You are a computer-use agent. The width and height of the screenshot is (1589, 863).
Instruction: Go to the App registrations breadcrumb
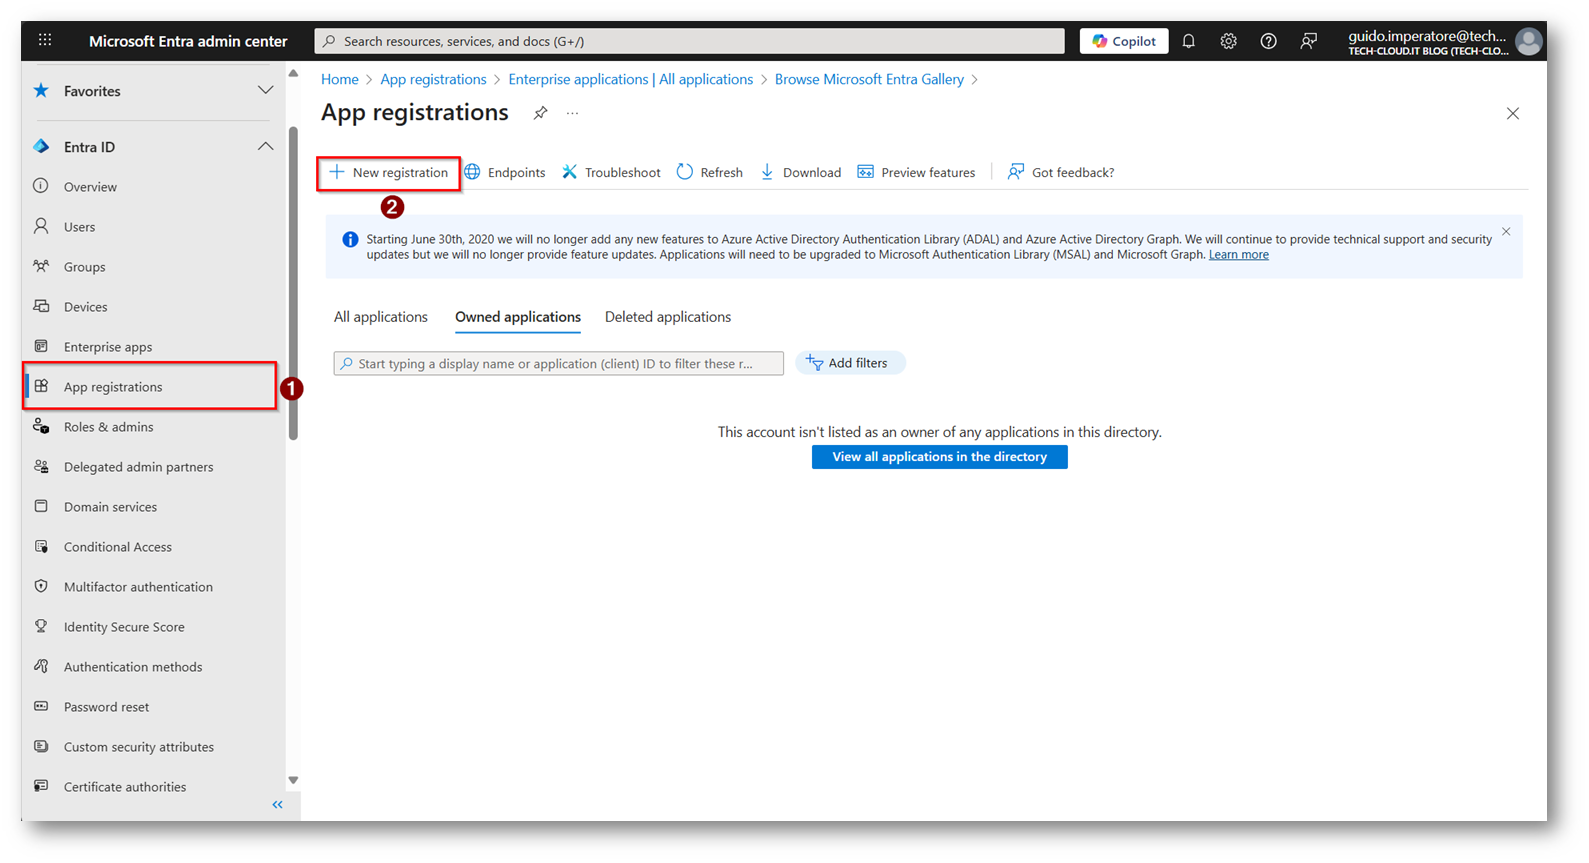(433, 80)
